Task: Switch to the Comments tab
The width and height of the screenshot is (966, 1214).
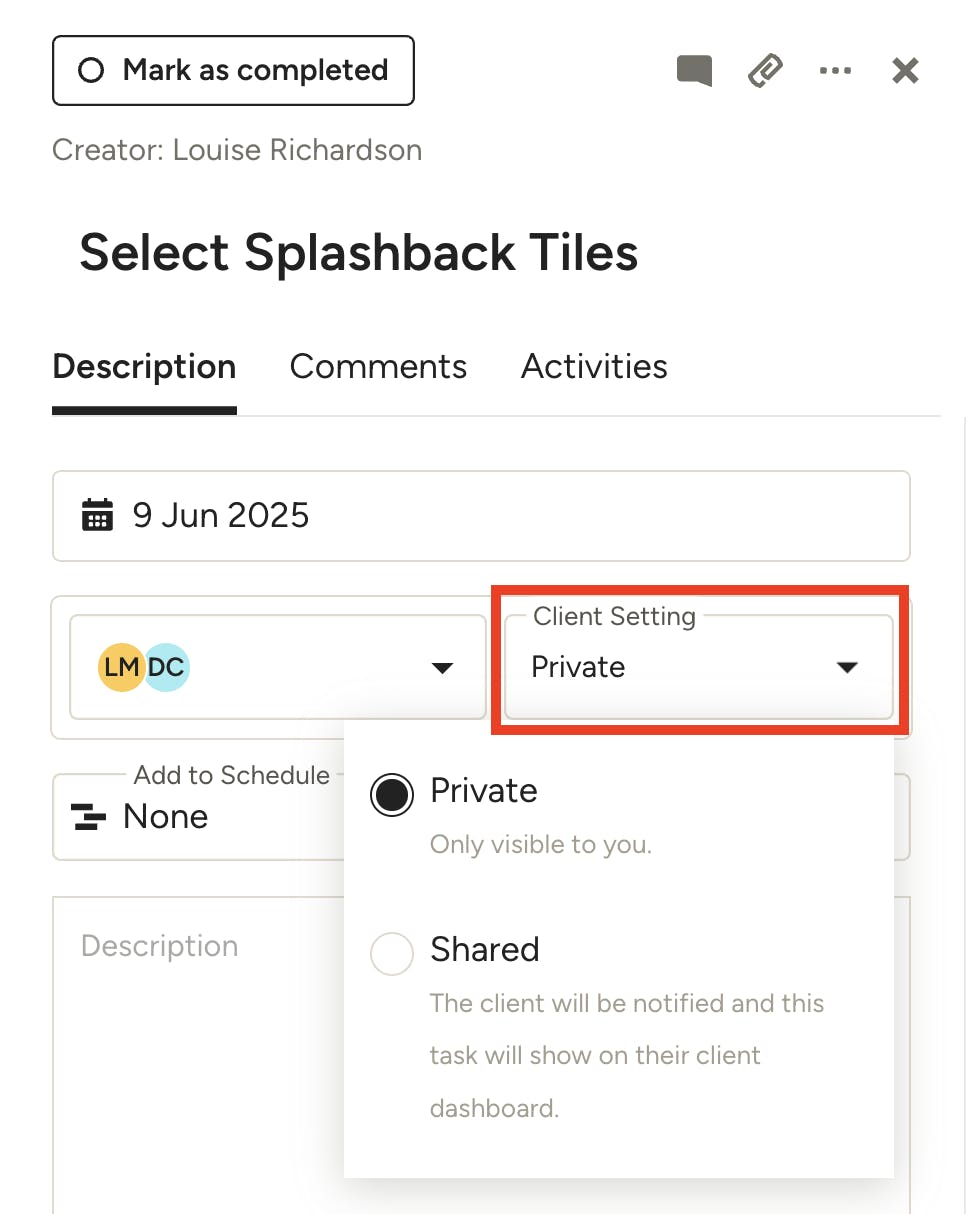Action: (378, 367)
